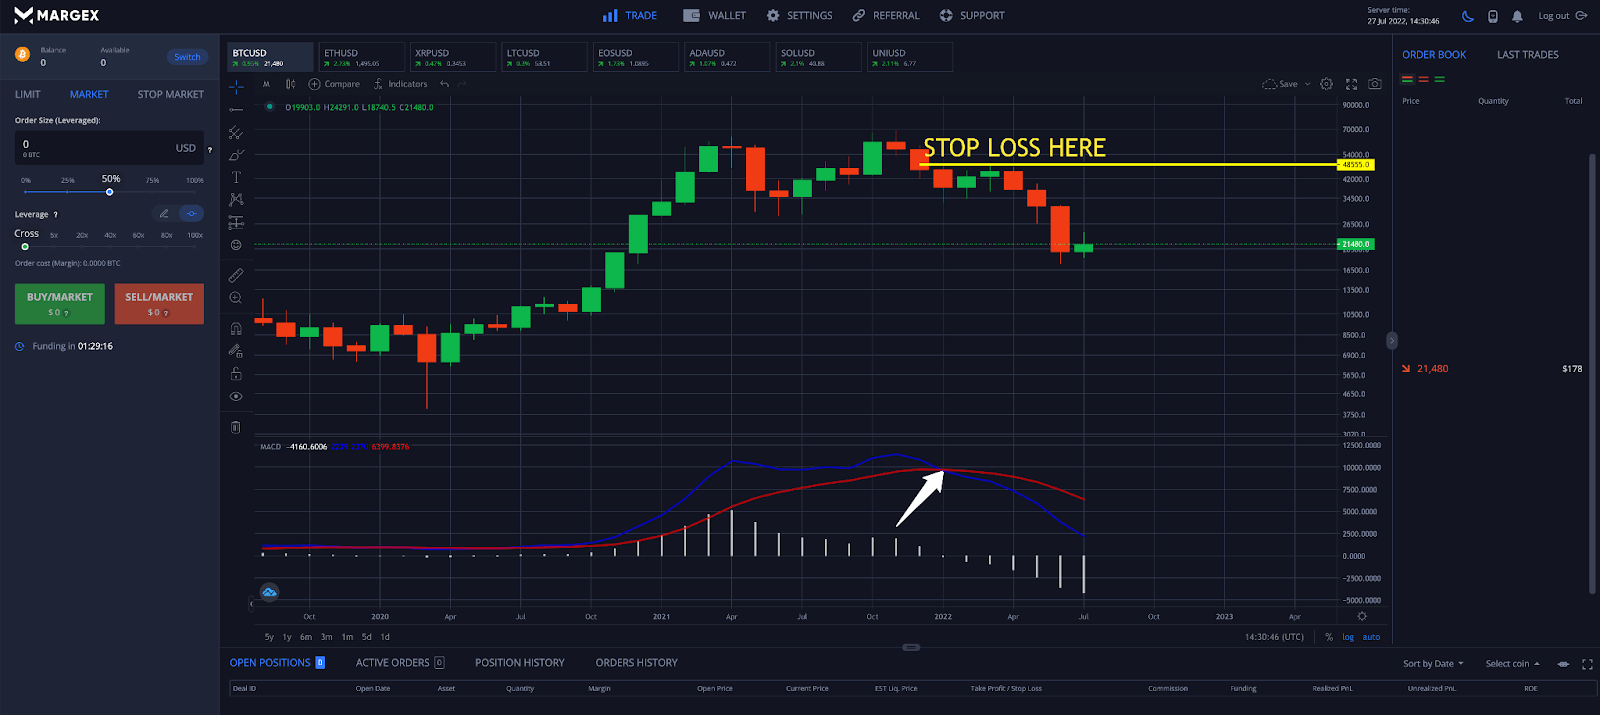
Task: Expand the Save dropdown arrow
Action: 1307,84
